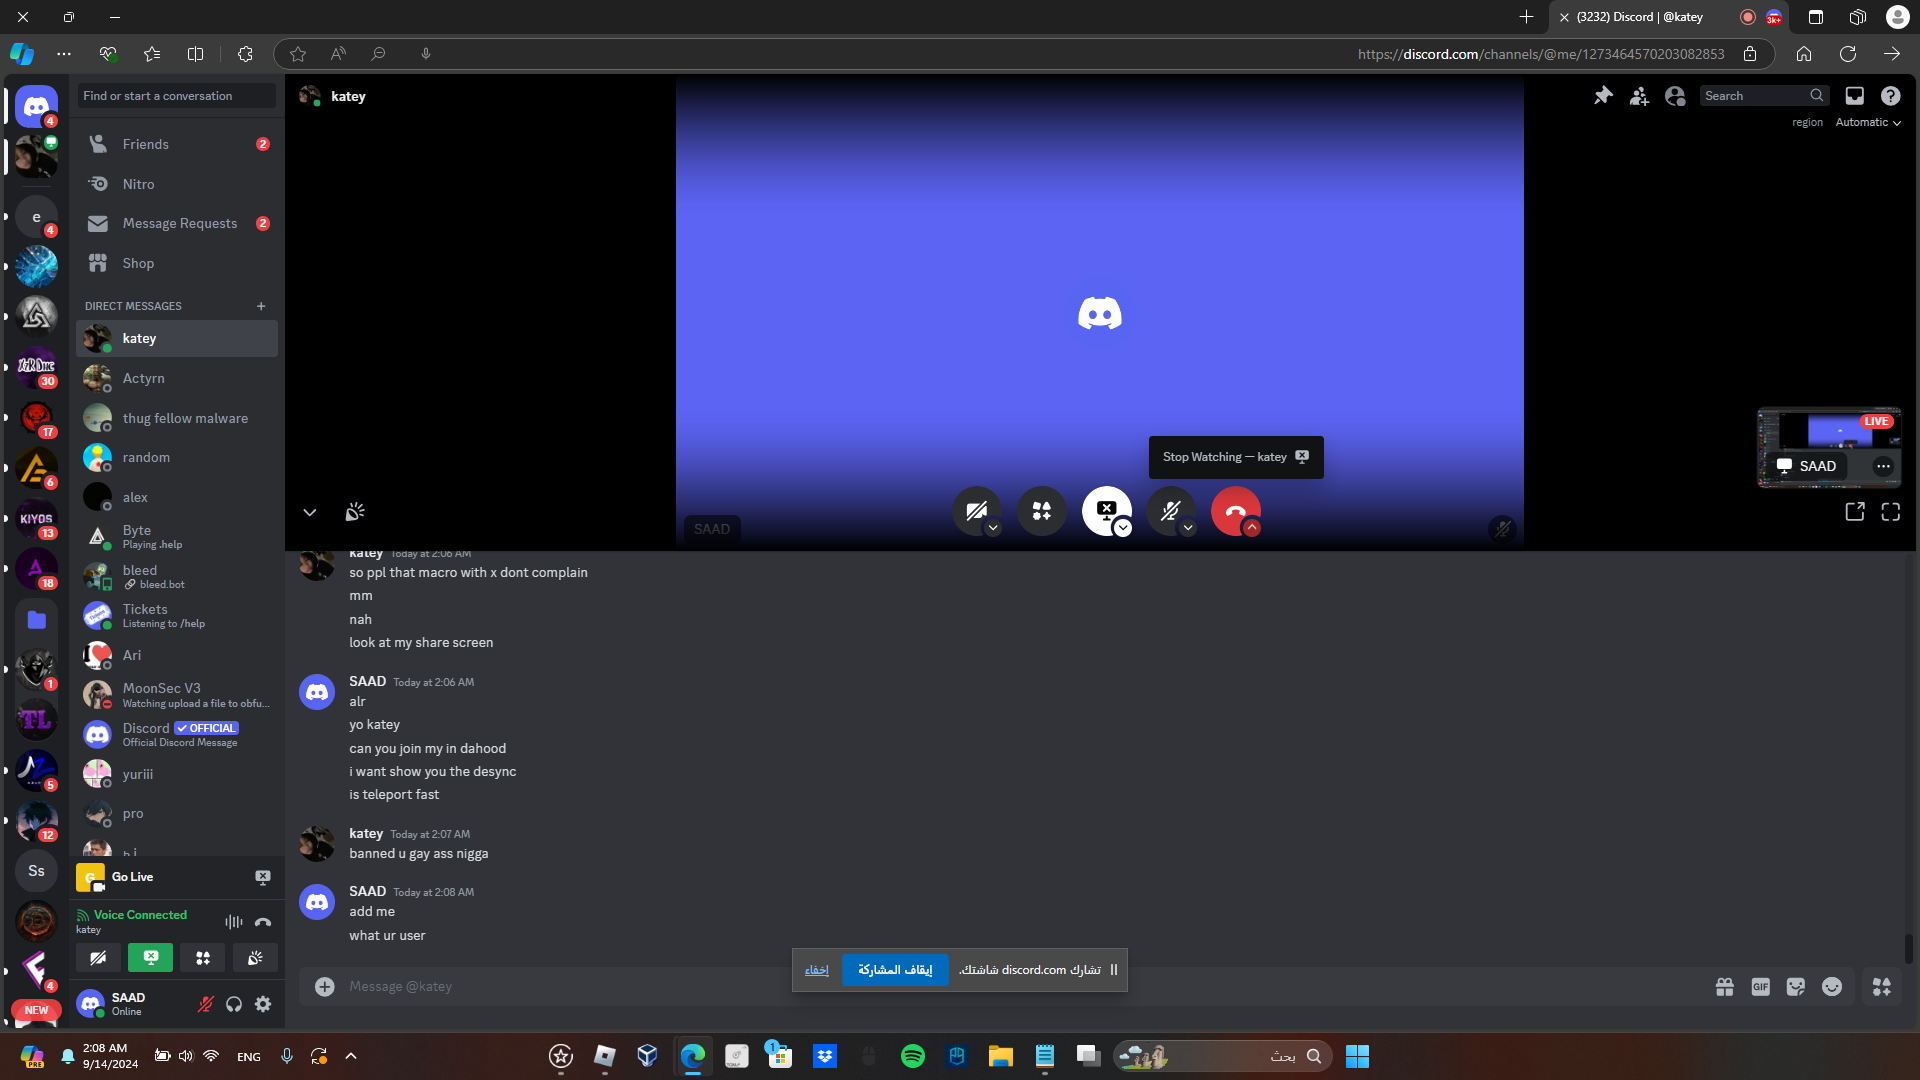The height and width of the screenshot is (1080, 1920).
Task: Pin messages icon in DM header
Action: coord(1603,96)
